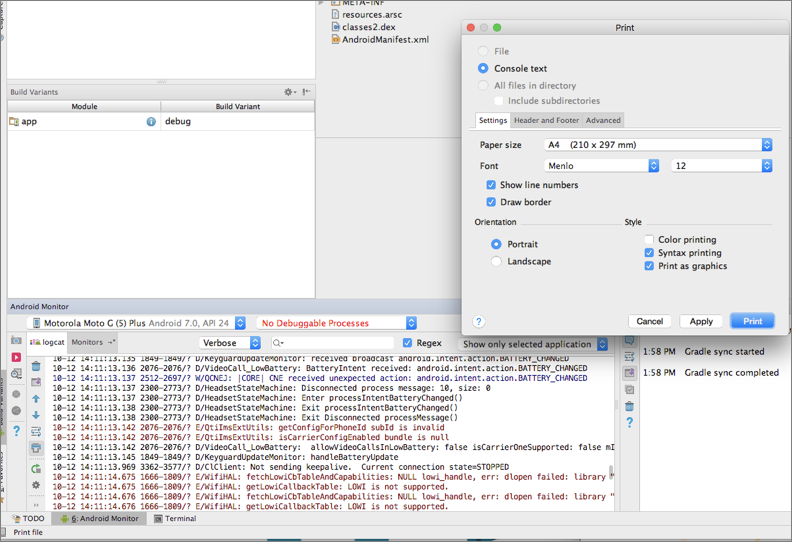Click the debug build variant cell
The width and height of the screenshot is (792, 542).
tap(237, 121)
